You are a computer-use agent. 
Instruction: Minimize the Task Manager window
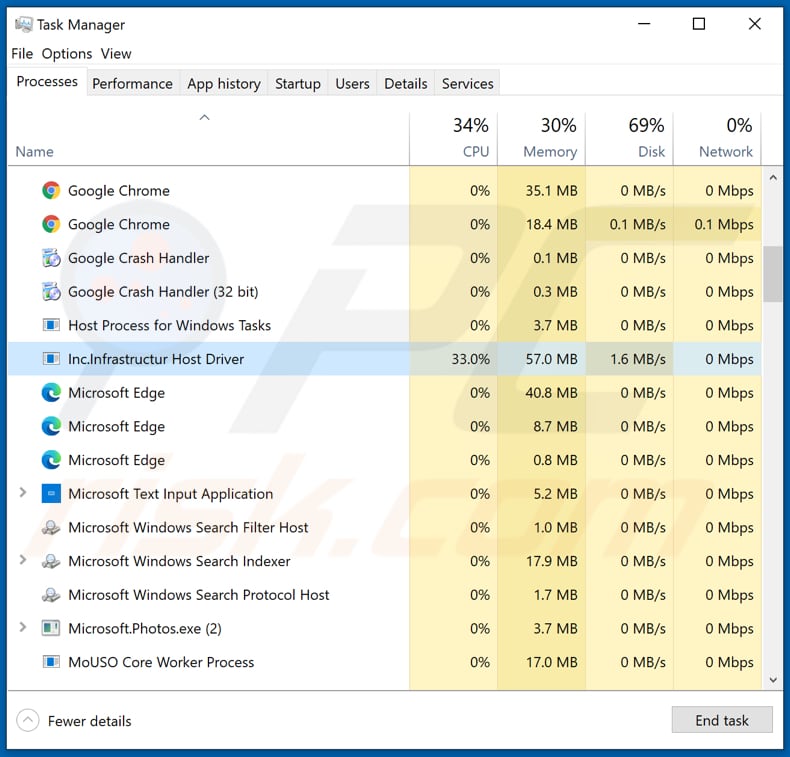tap(644, 24)
